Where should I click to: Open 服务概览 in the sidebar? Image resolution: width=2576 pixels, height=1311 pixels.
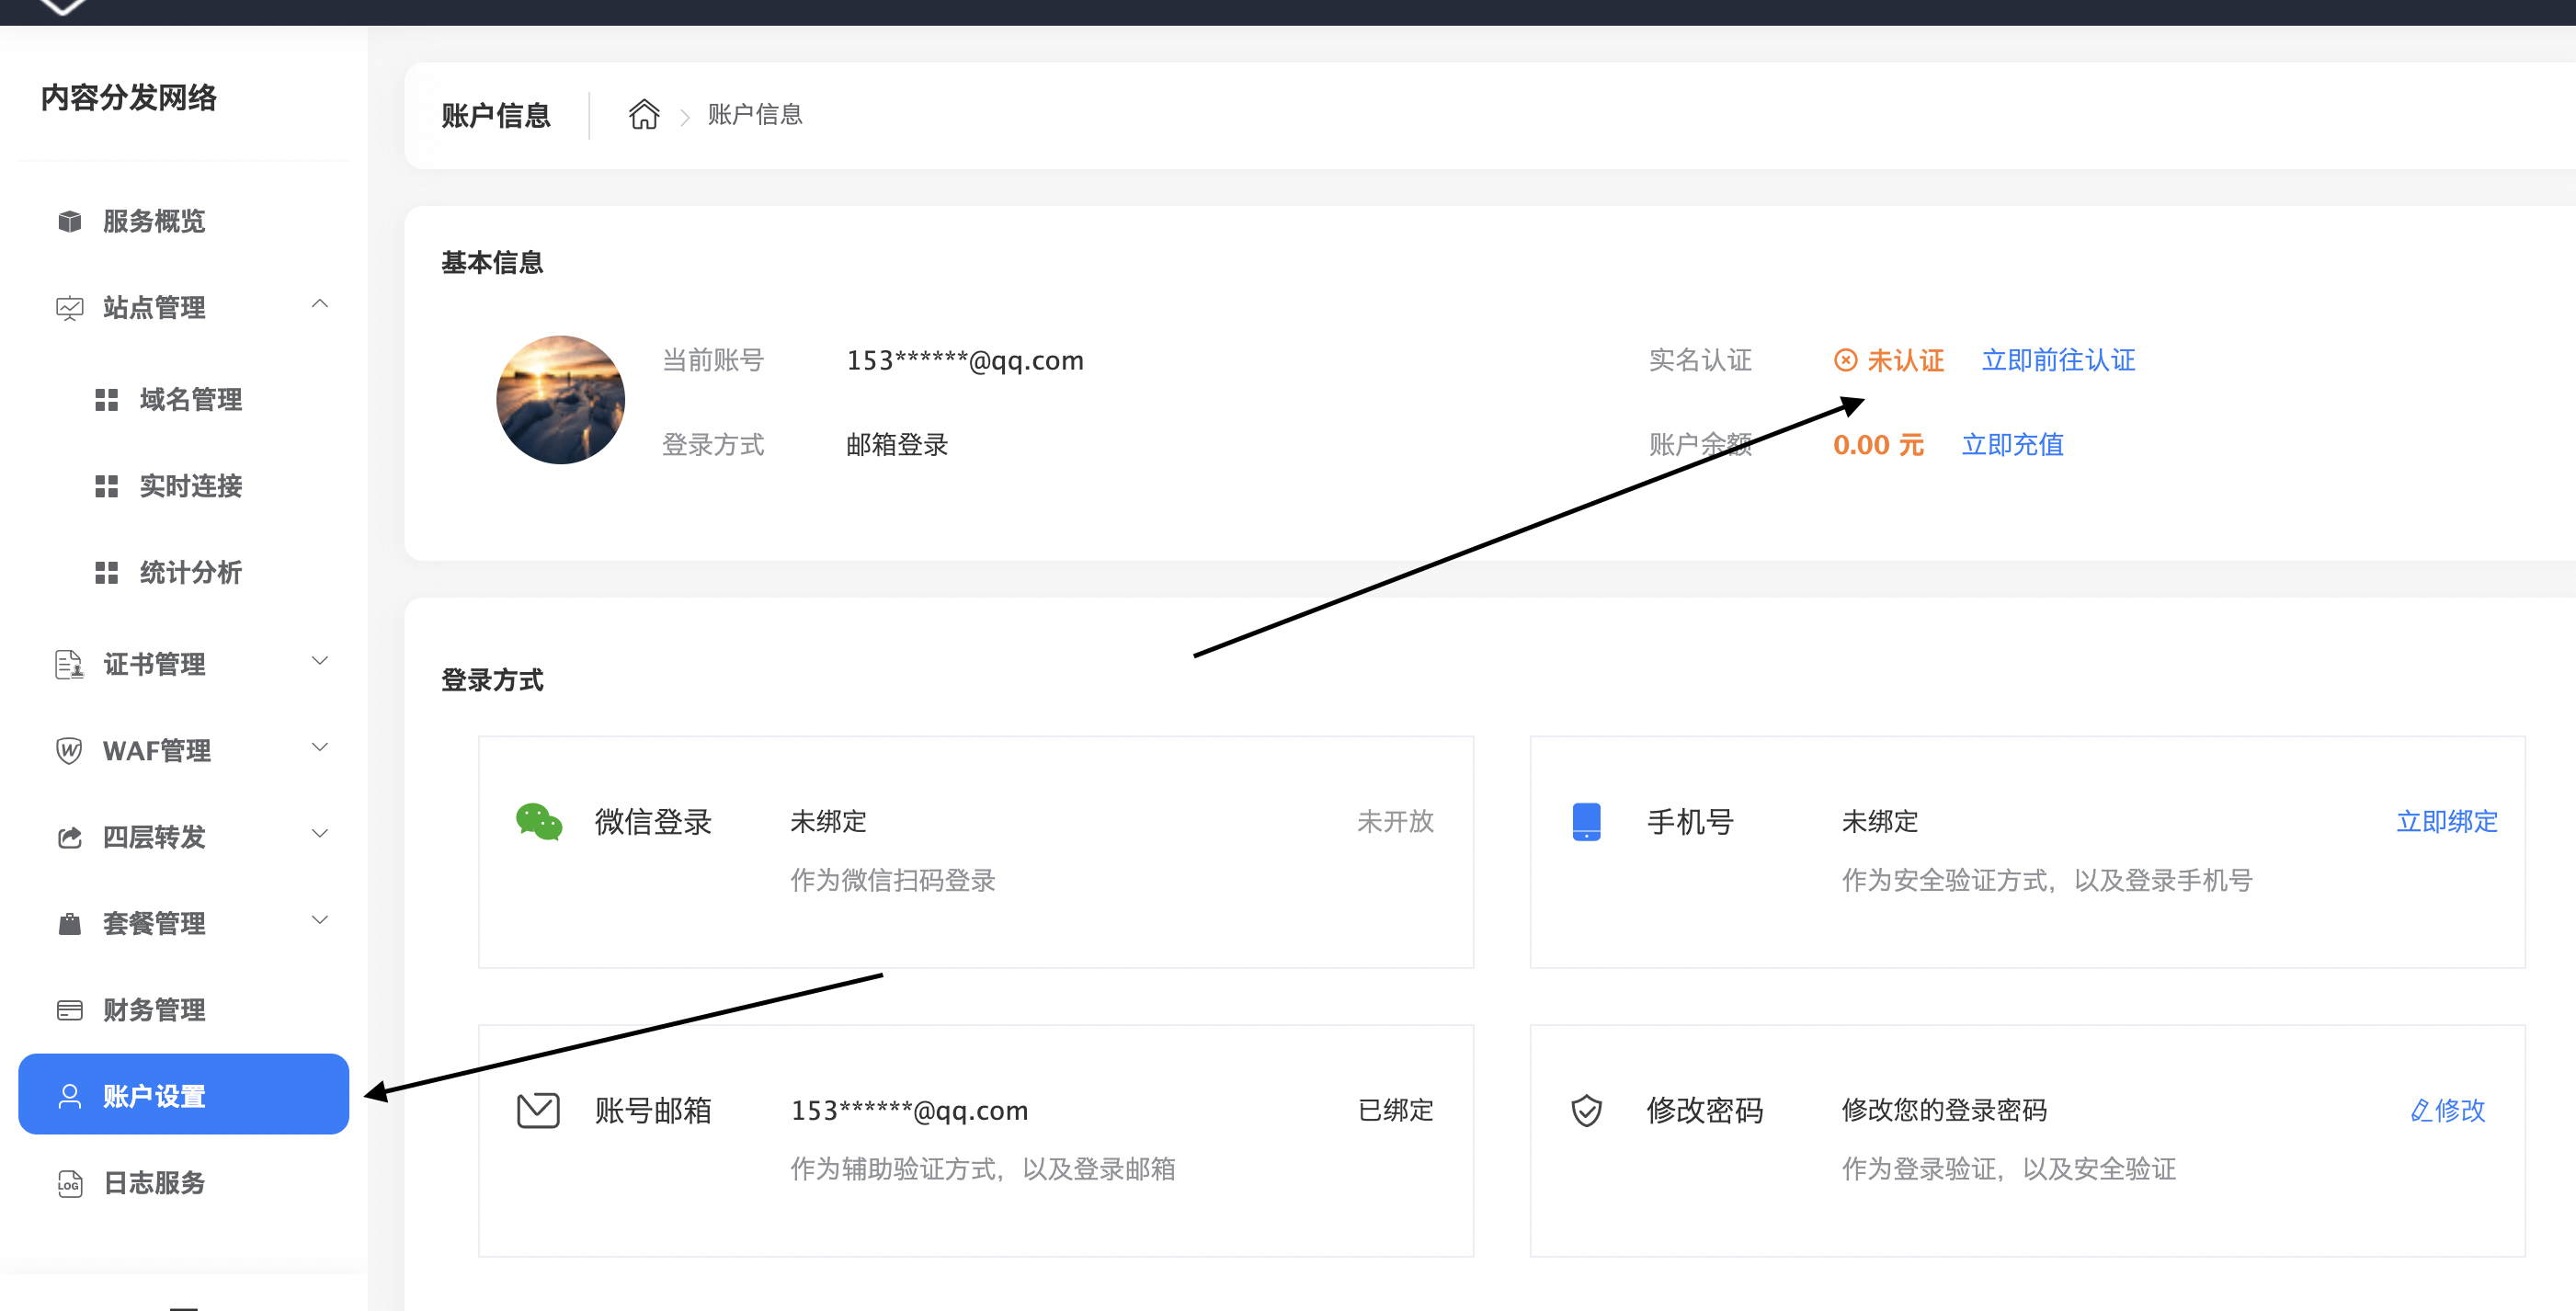183,221
